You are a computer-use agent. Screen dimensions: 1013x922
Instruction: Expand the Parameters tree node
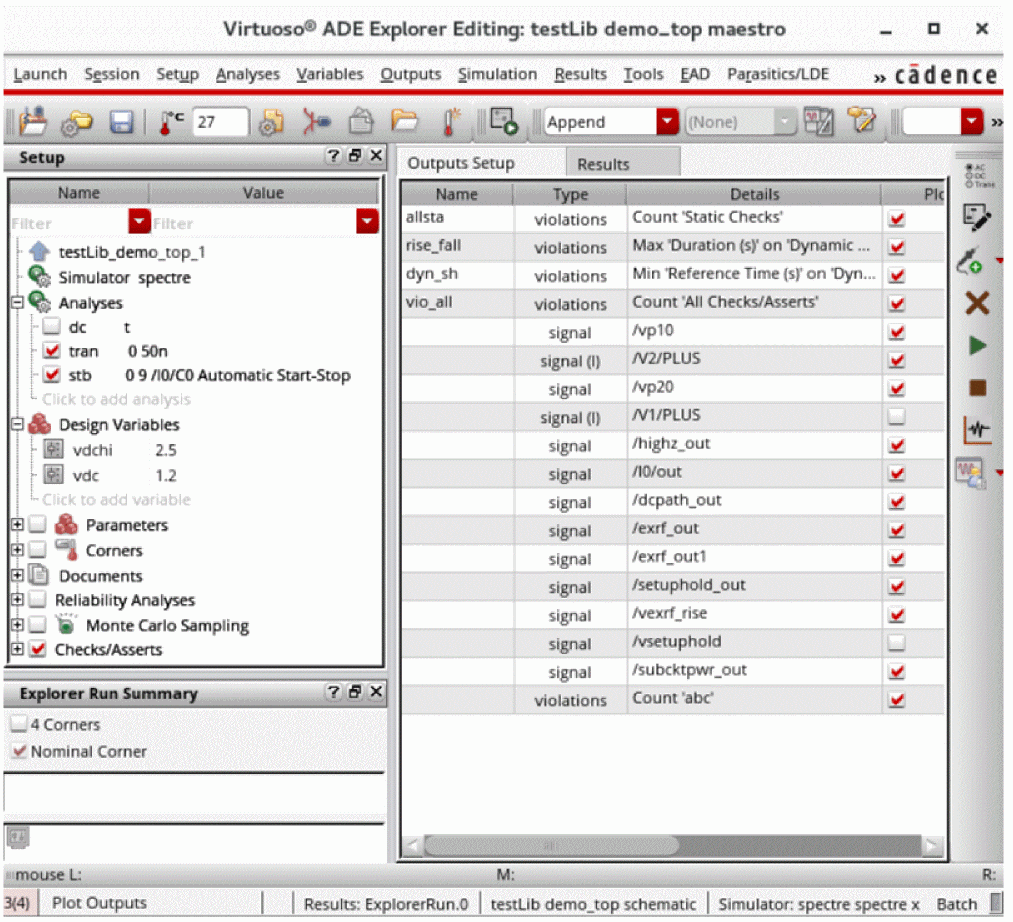pyautogui.click(x=18, y=525)
